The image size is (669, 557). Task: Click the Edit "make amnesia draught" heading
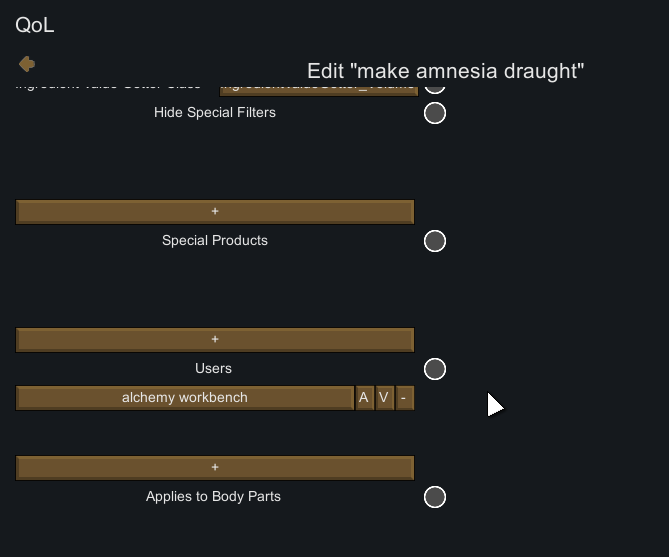(445, 71)
